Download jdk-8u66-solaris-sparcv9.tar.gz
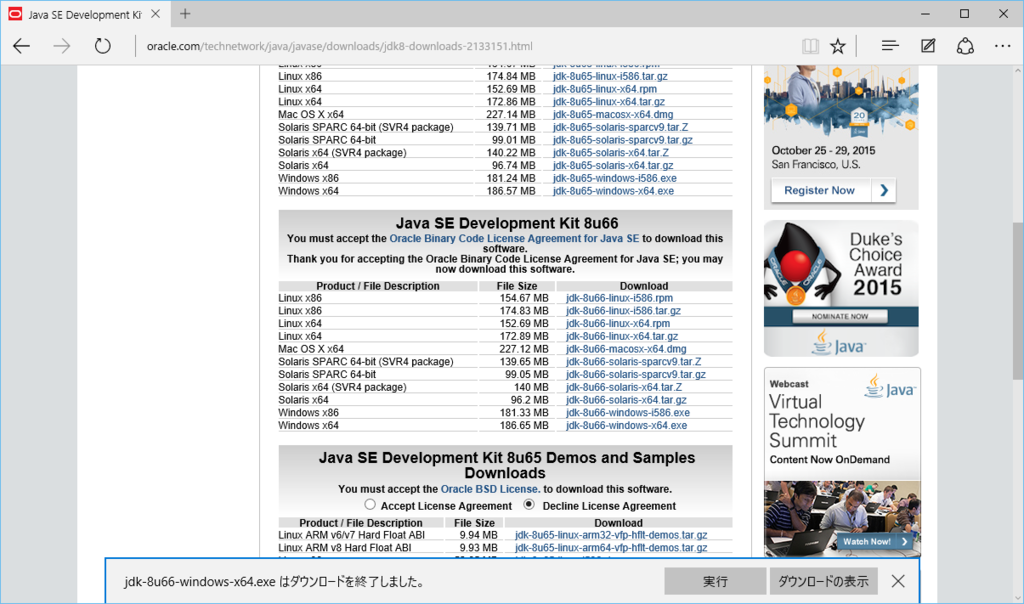 pos(635,375)
